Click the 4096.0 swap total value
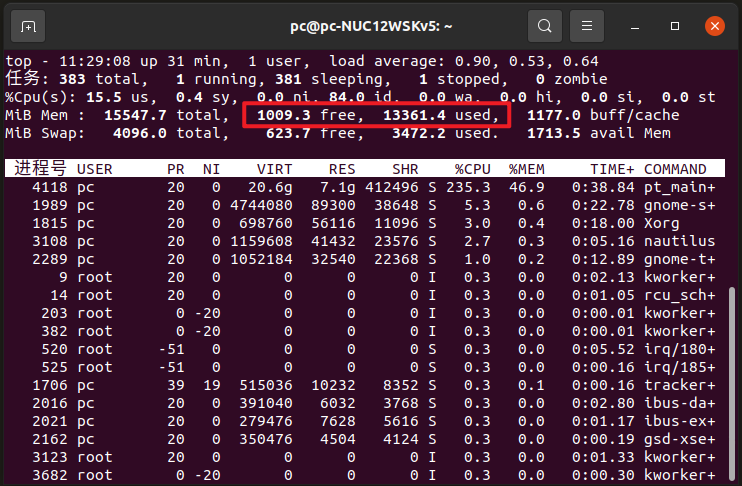Screen dimensions: 742x486 point(140,133)
